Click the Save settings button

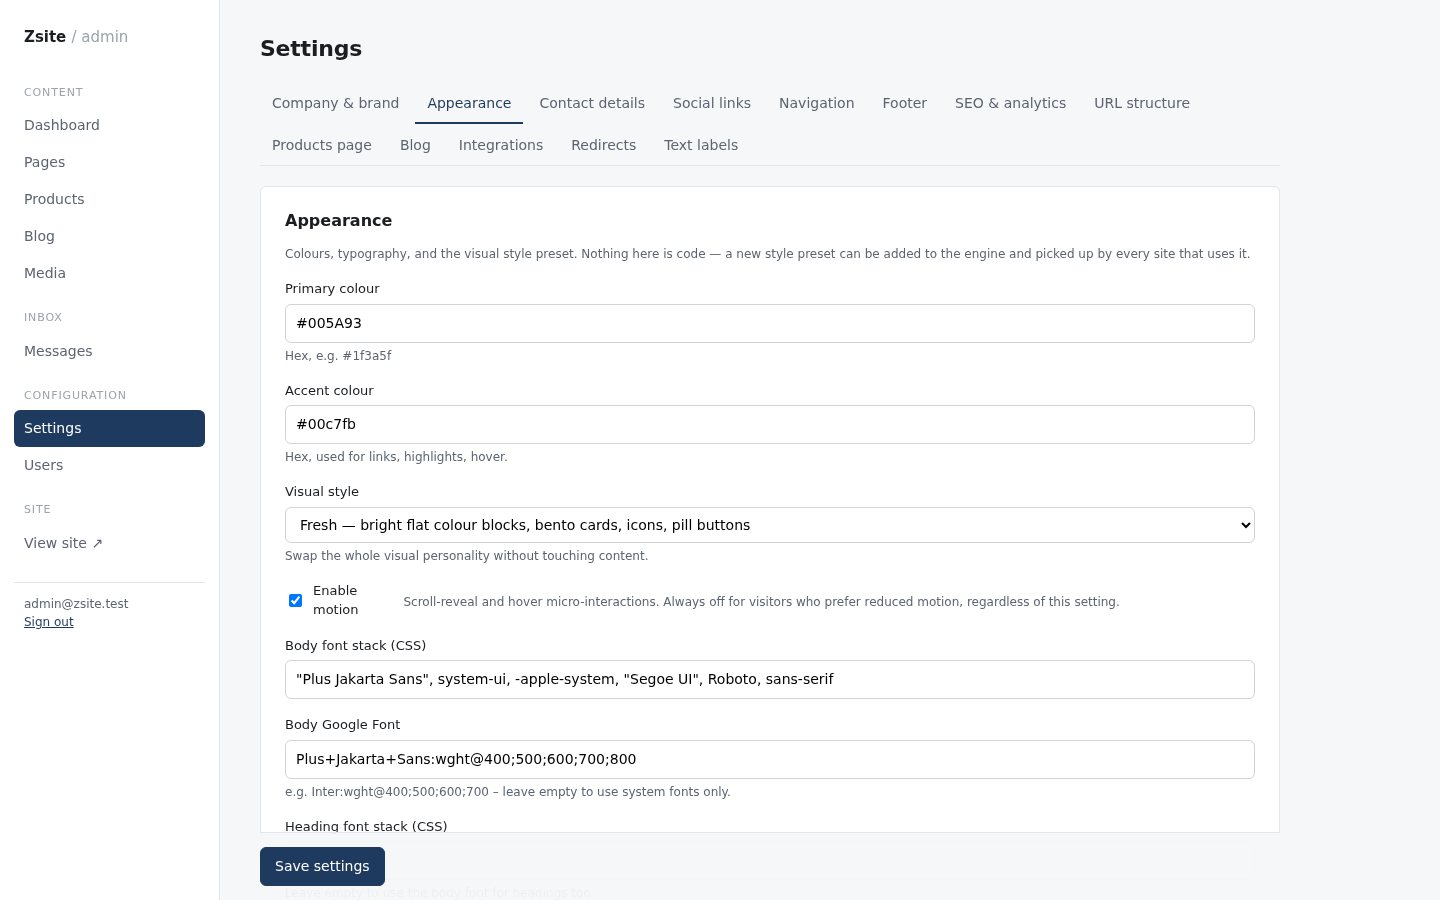[322, 866]
